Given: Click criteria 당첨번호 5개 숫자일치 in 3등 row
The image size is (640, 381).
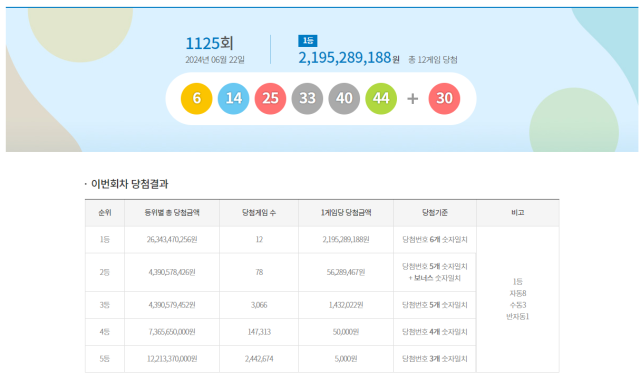Looking at the screenshot, I should [435, 305].
